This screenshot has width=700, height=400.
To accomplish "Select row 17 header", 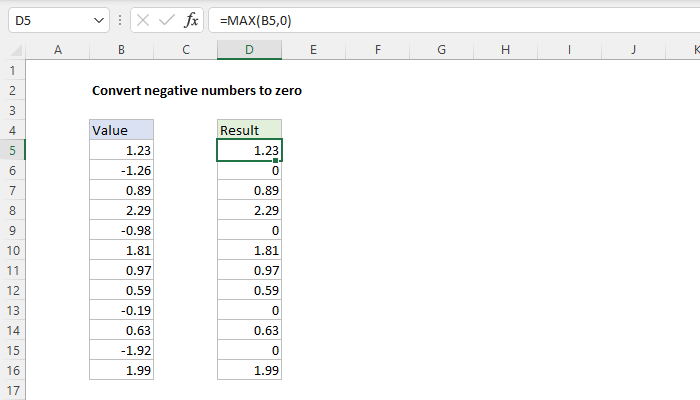I will [12, 390].
